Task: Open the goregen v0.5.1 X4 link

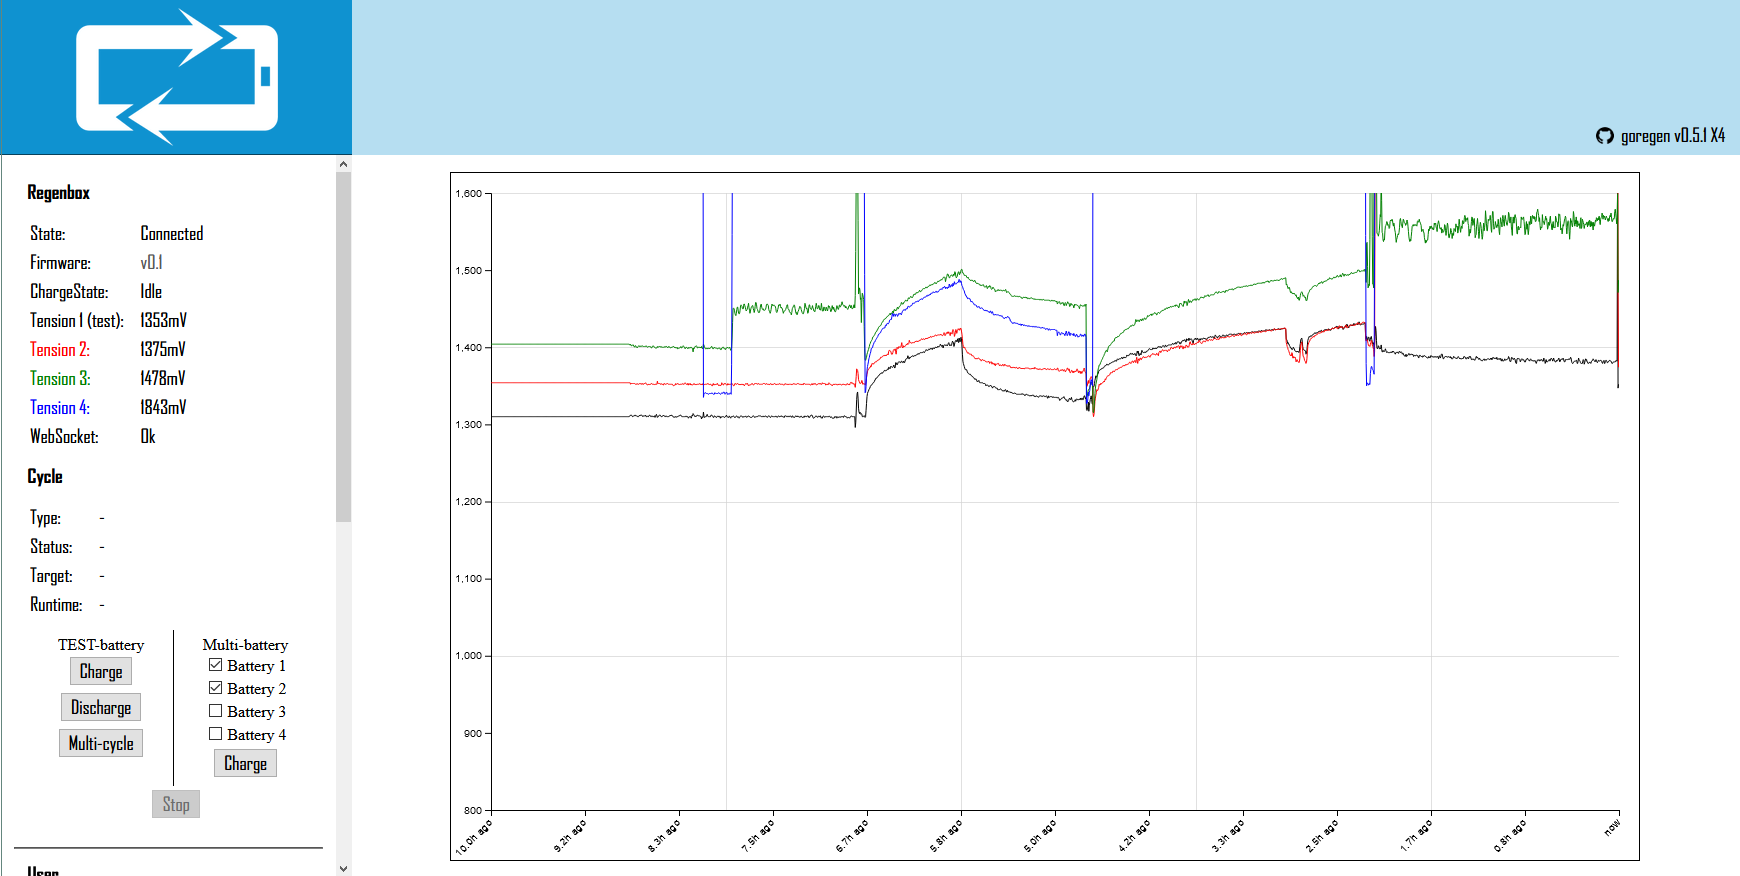Action: tap(1672, 136)
